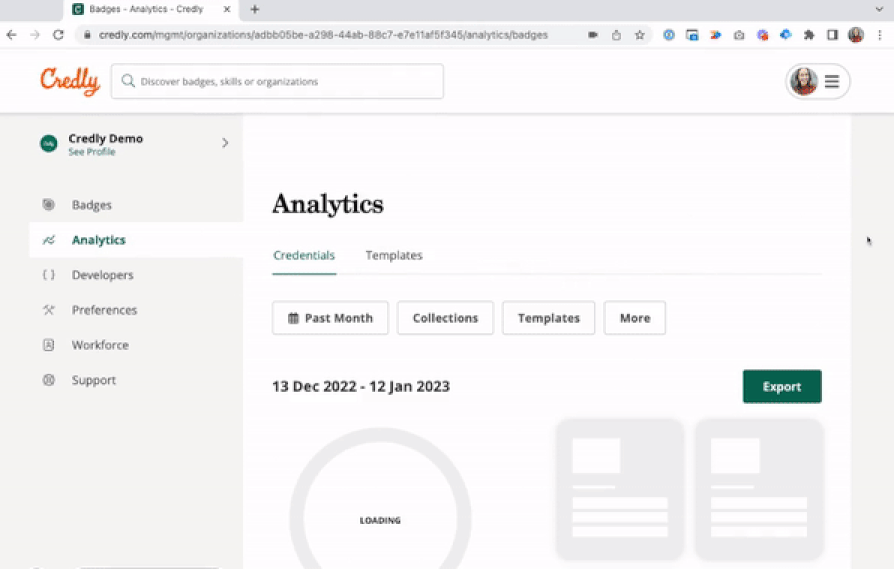Image resolution: width=894 pixels, height=569 pixels.
Task: Click the Workforce sidebar icon
Action: 48,345
